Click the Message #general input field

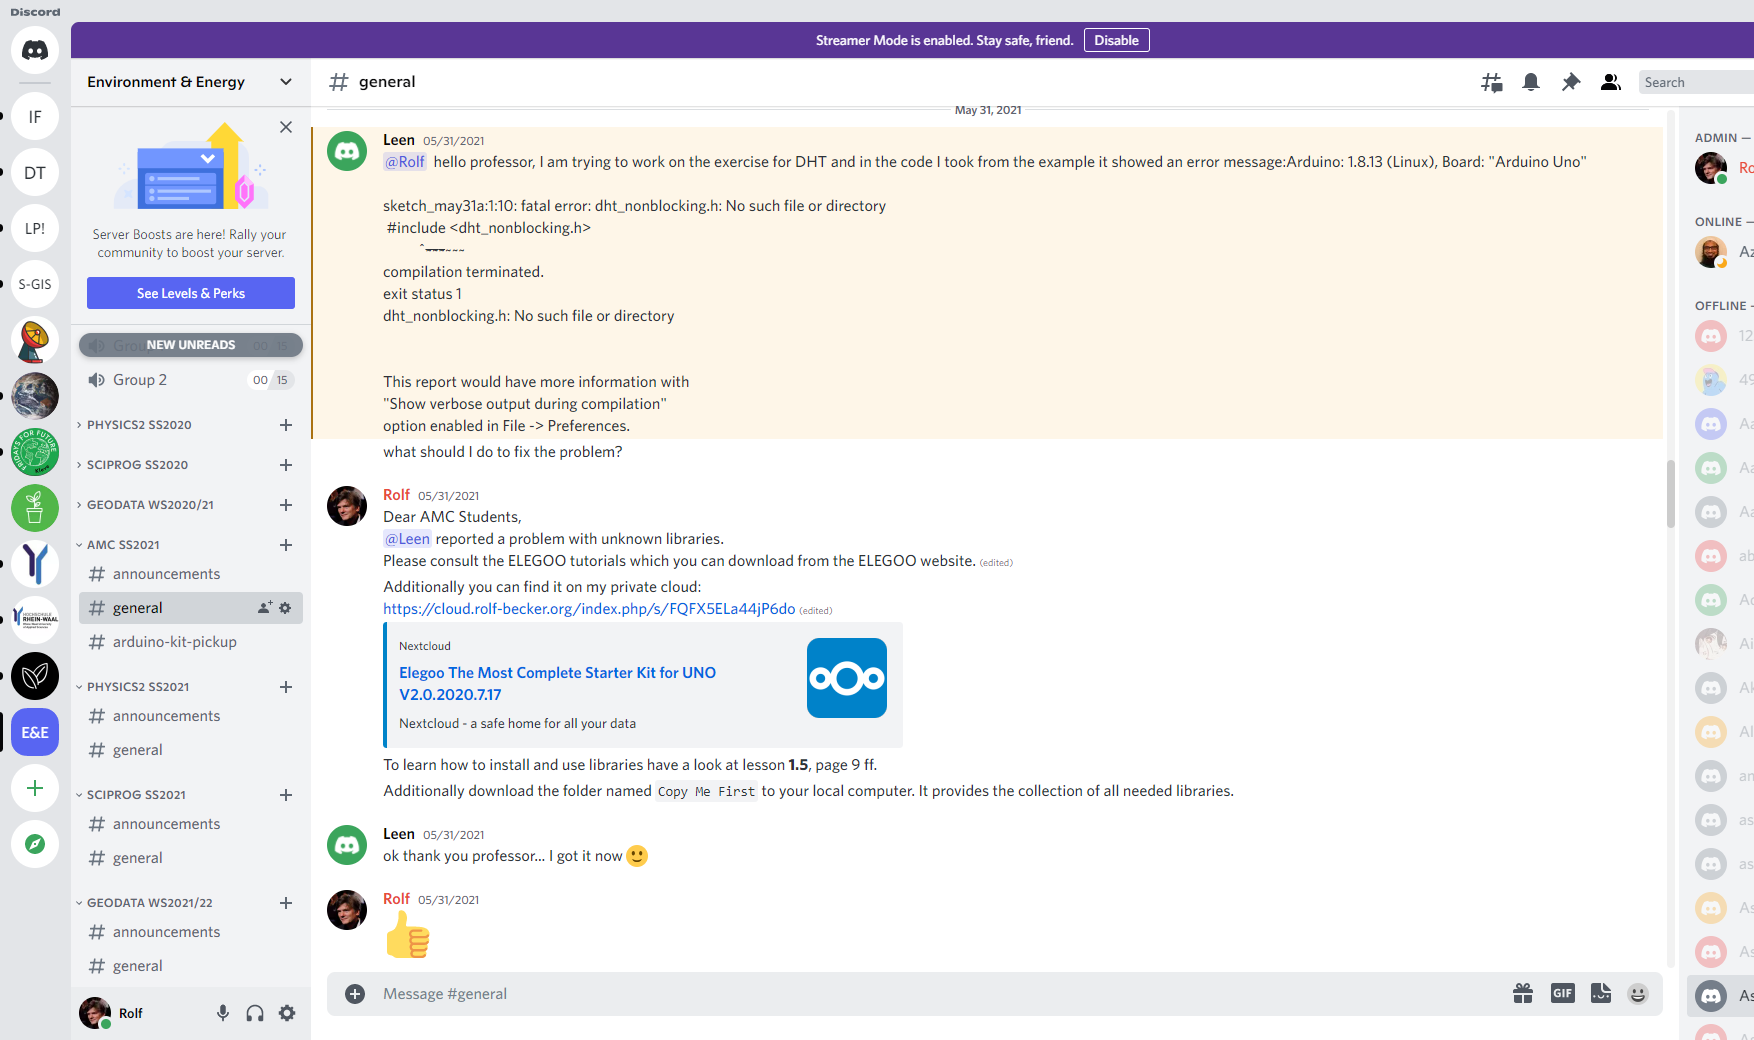coord(900,994)
